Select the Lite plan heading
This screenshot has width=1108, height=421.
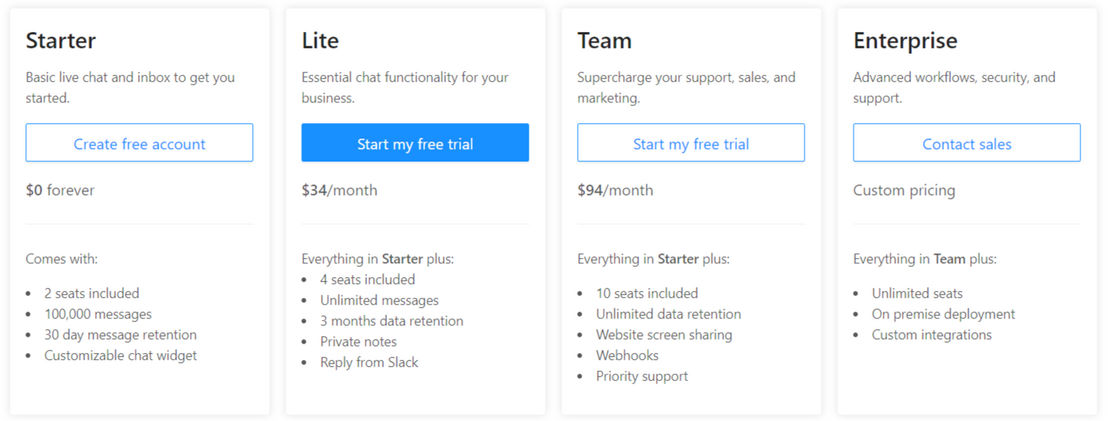click(320, 40)
